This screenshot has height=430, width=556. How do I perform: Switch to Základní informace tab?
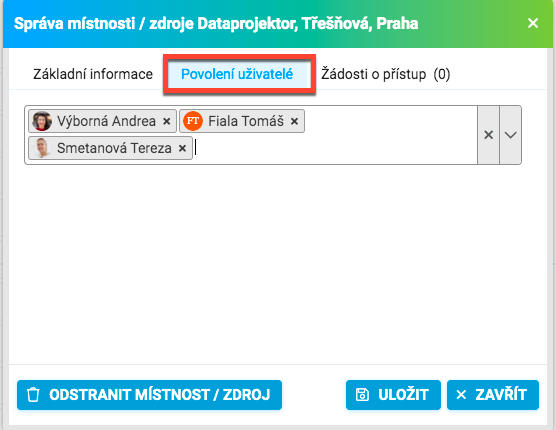[x=93, y=74]
